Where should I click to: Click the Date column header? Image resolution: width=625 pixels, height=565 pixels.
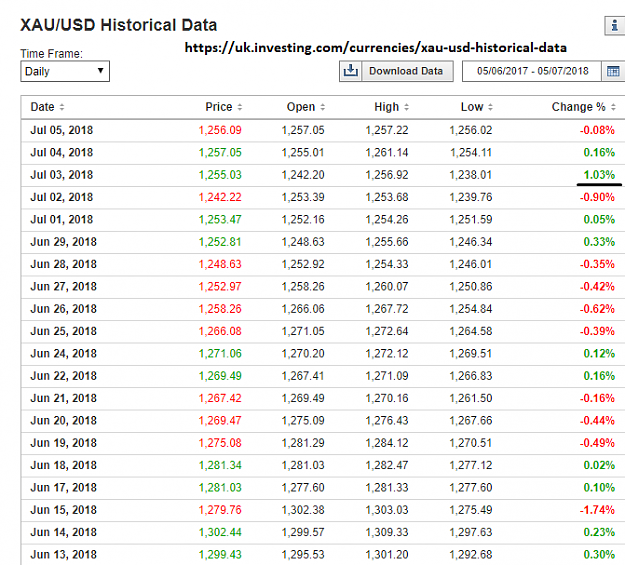[42, 107]
